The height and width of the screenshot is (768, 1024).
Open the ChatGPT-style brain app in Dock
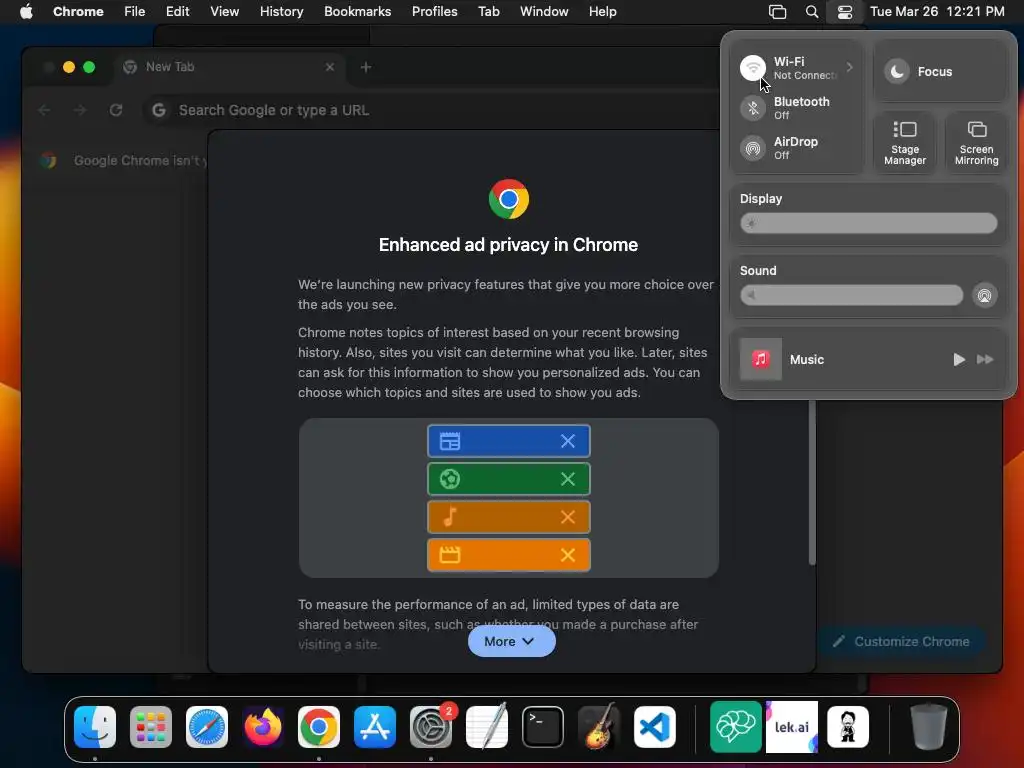(736, 727)
